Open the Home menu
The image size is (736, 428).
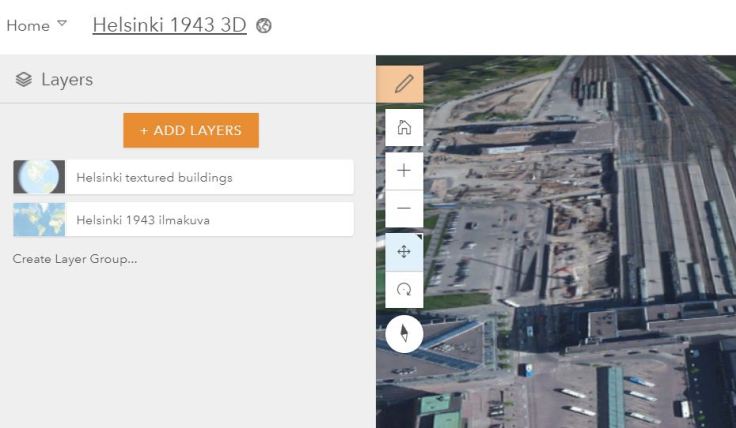[x=28, y=26]
